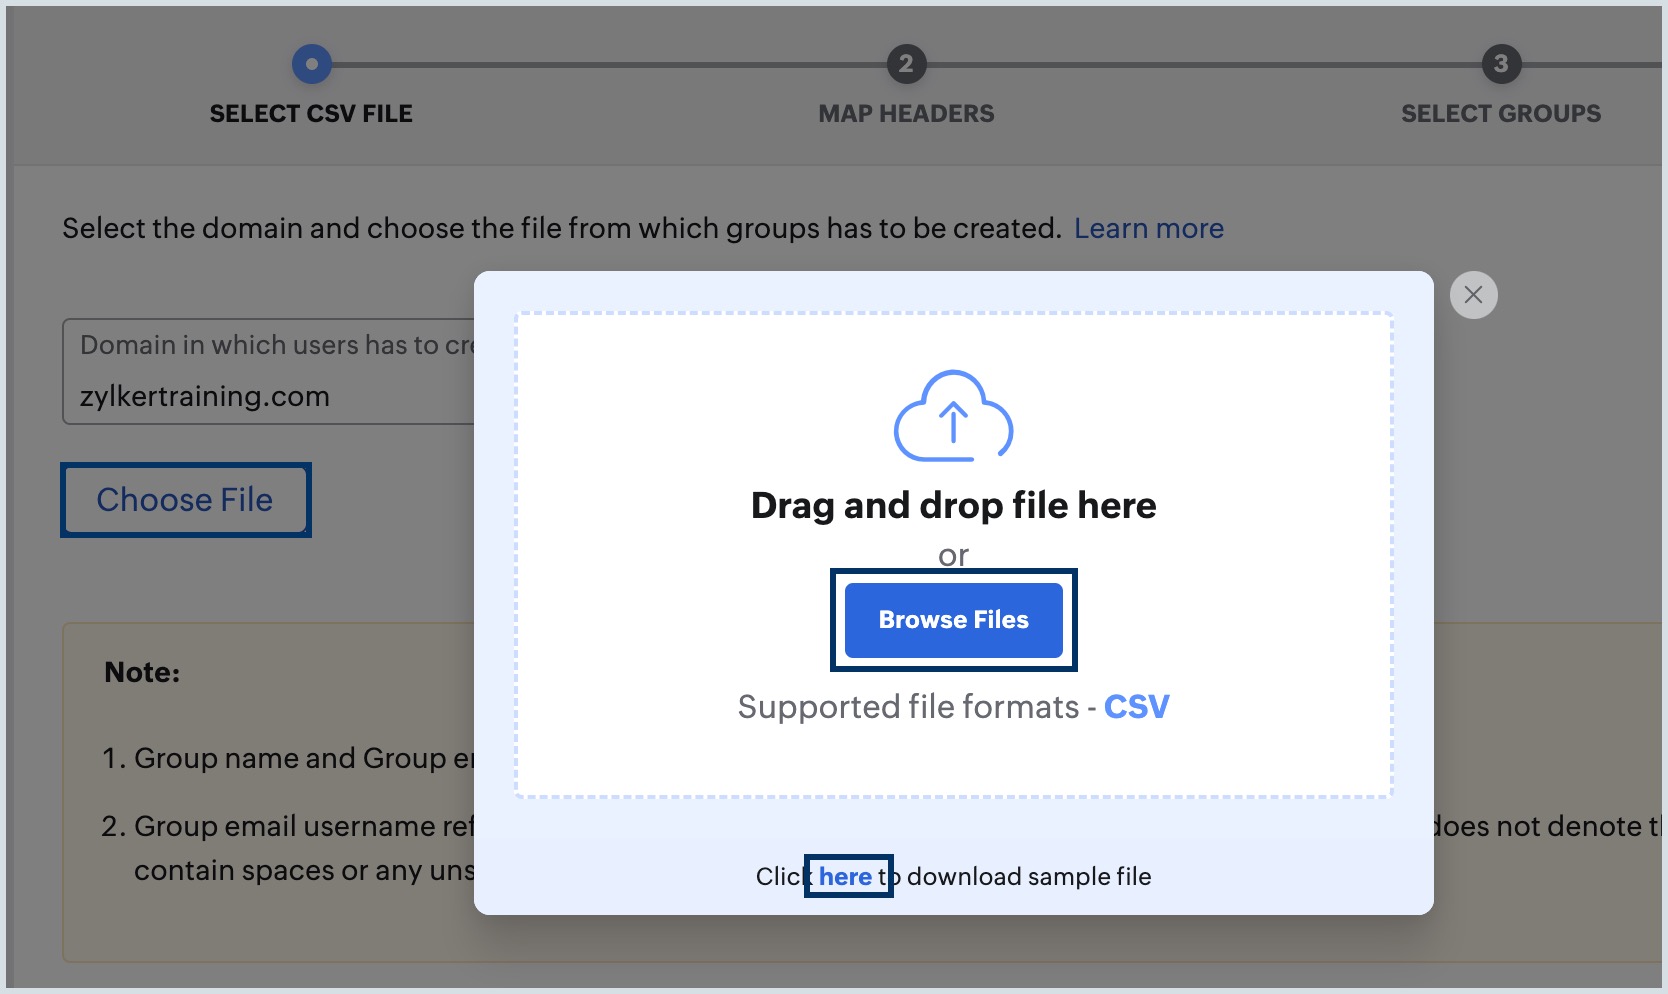Screen dimensions: 1668x994
Task: Click the step 2 circle icon
Action: (x=906, y=64)
